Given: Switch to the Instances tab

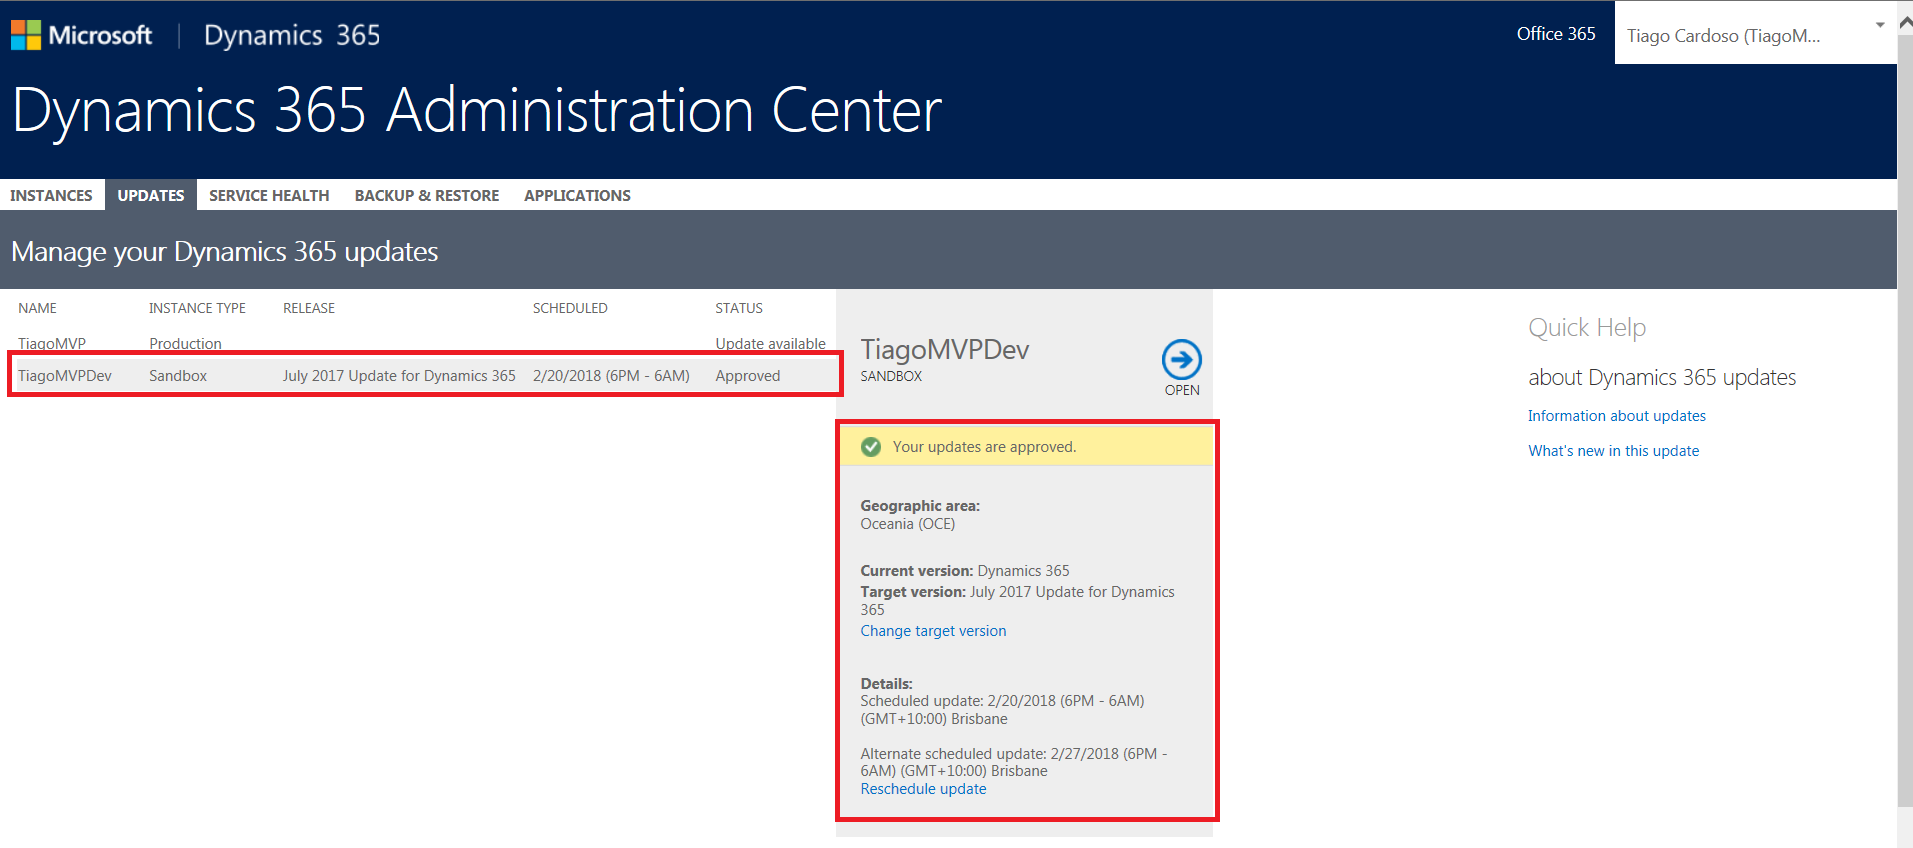Looking at the screenshot, I should tap(51, 195).
